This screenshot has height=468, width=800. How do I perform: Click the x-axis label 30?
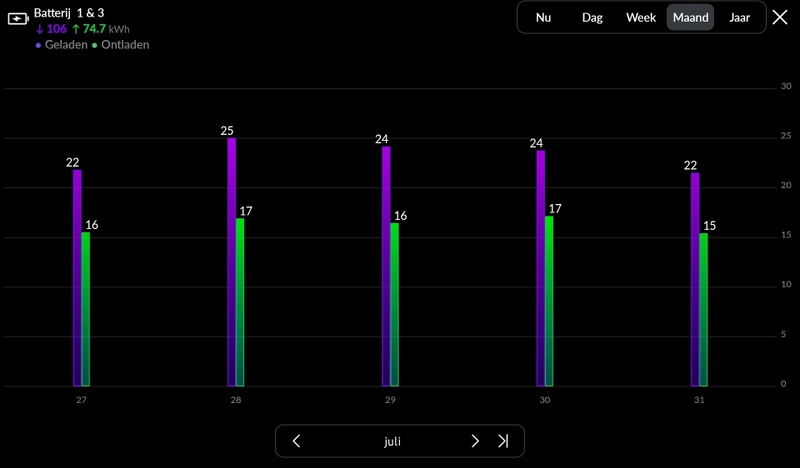[x=545, y=400]
